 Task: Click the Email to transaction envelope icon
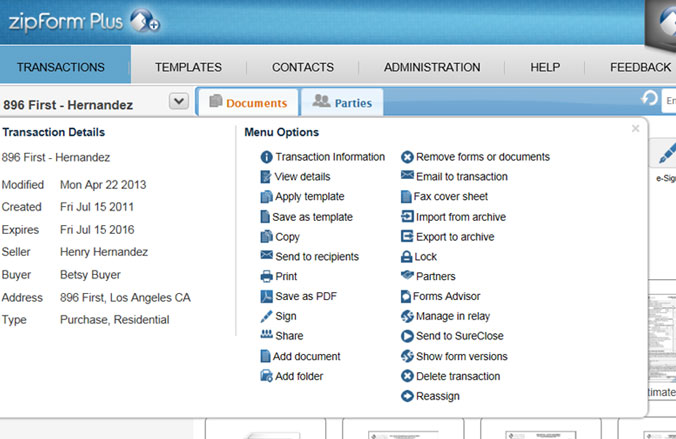(407, 175)
